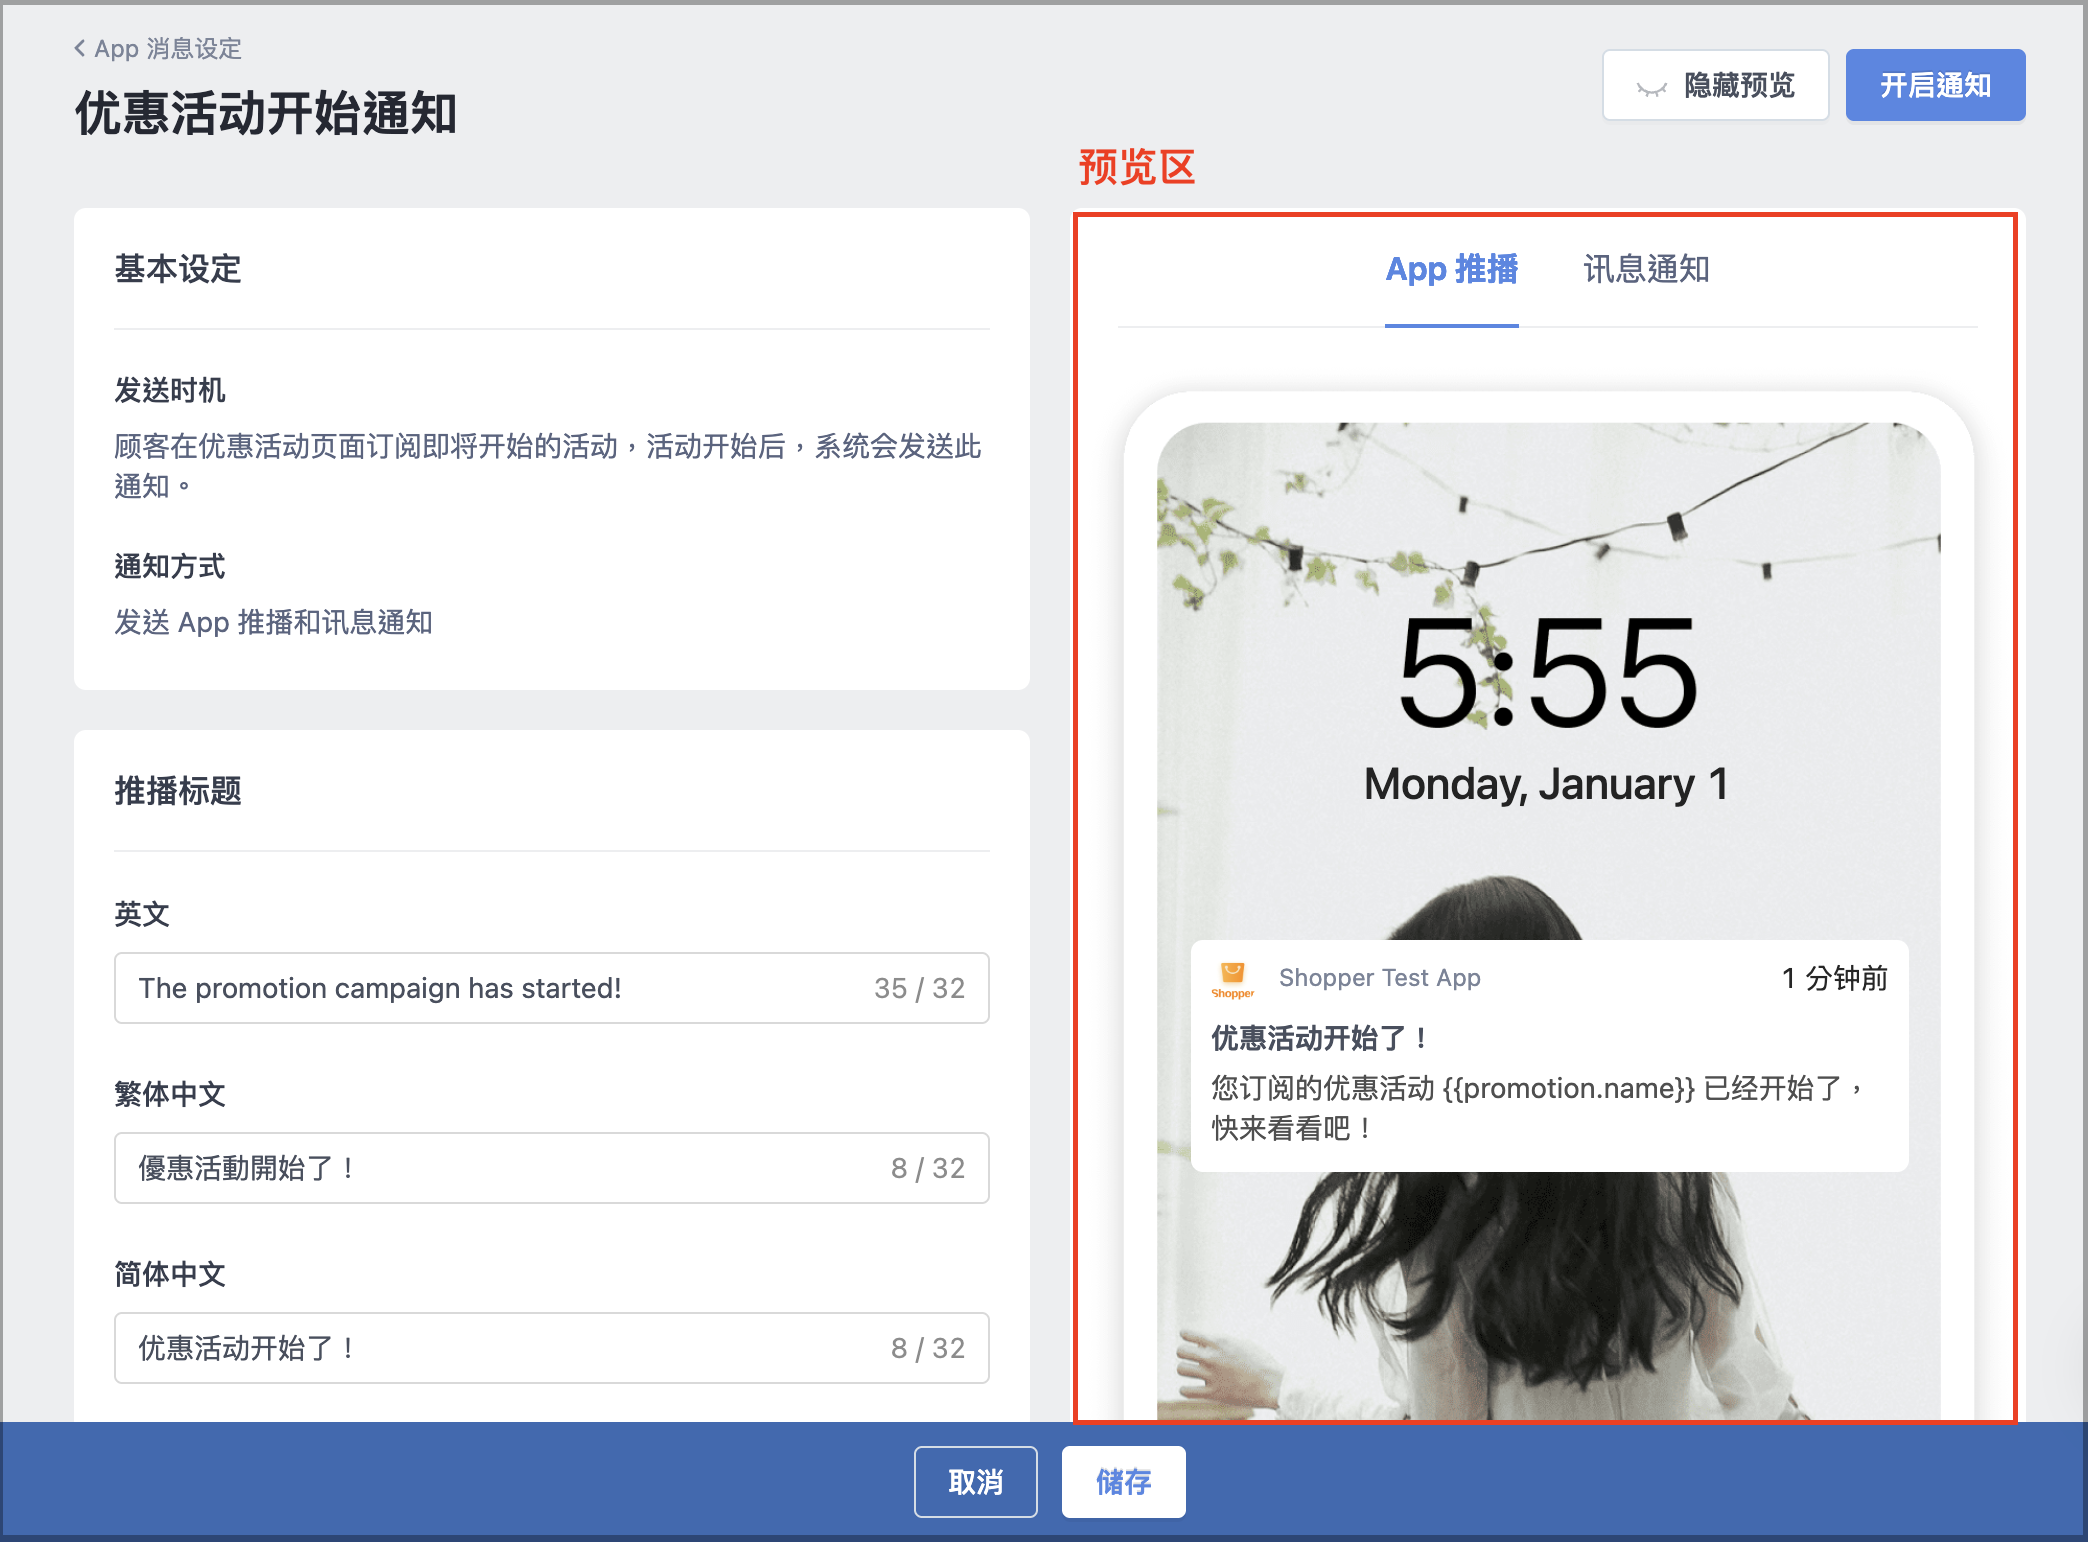Click the 1 分钟前 timestamp in the notification
The image size is (2088, 1542).
pos(1834,978)
